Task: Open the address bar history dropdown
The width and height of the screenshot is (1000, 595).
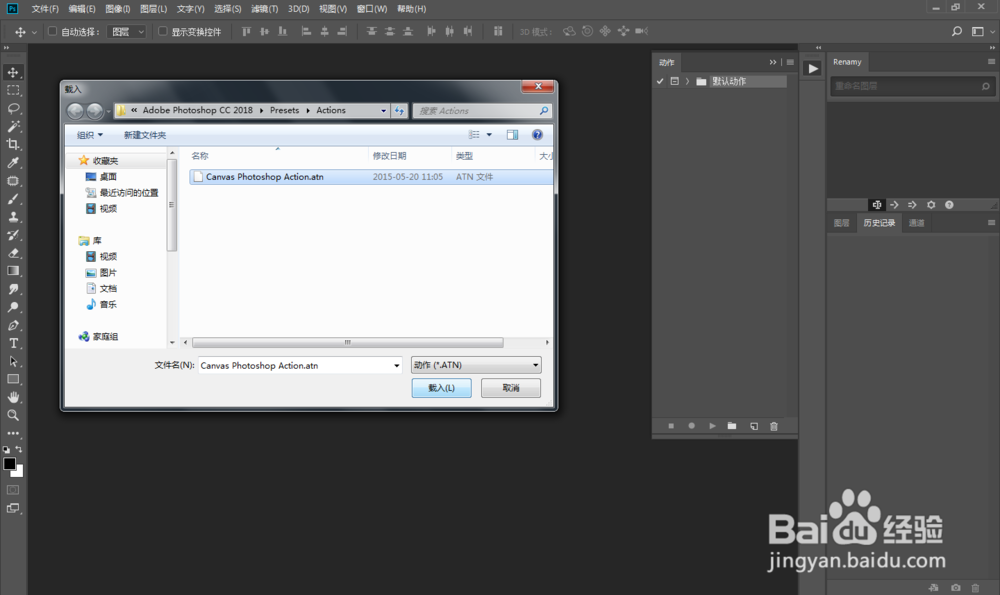Action: (383, 110)
